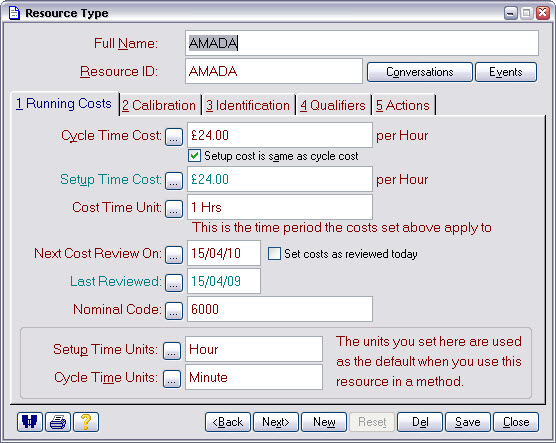Open Next Cost Review On date picker button
The height and width of the screenshot is (443, 556).
(x=174, y=255)
